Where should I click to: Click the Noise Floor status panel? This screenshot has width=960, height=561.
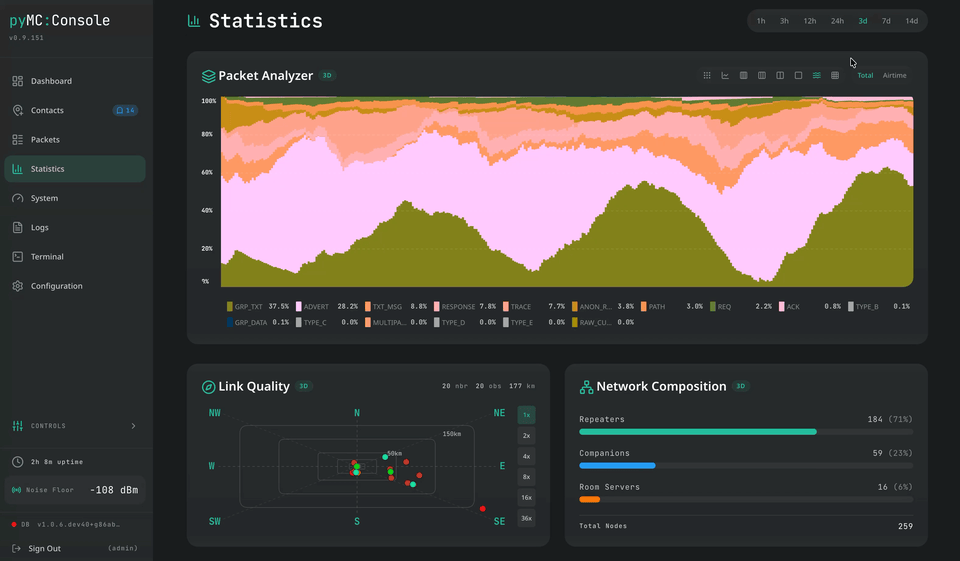[x=75, y=490]
